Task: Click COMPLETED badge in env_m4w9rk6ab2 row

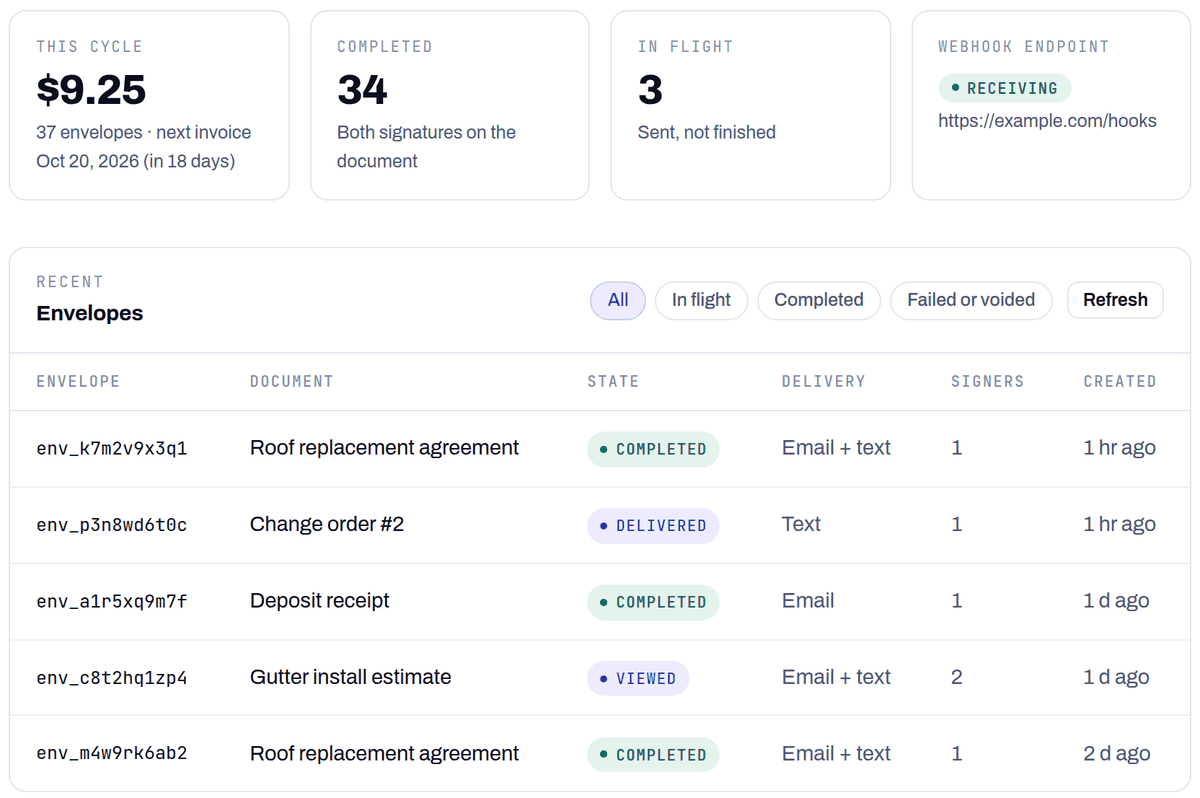Action: click(x=653, y=755)
